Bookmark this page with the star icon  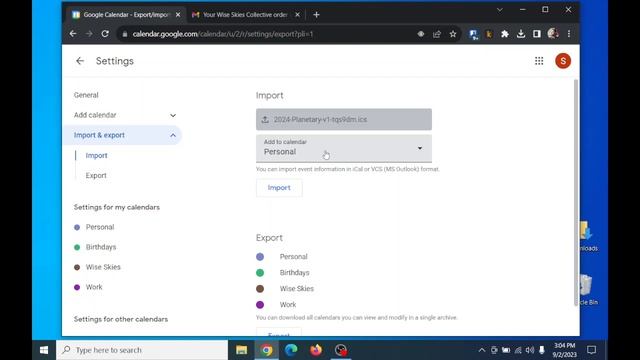tap(453, 34)
